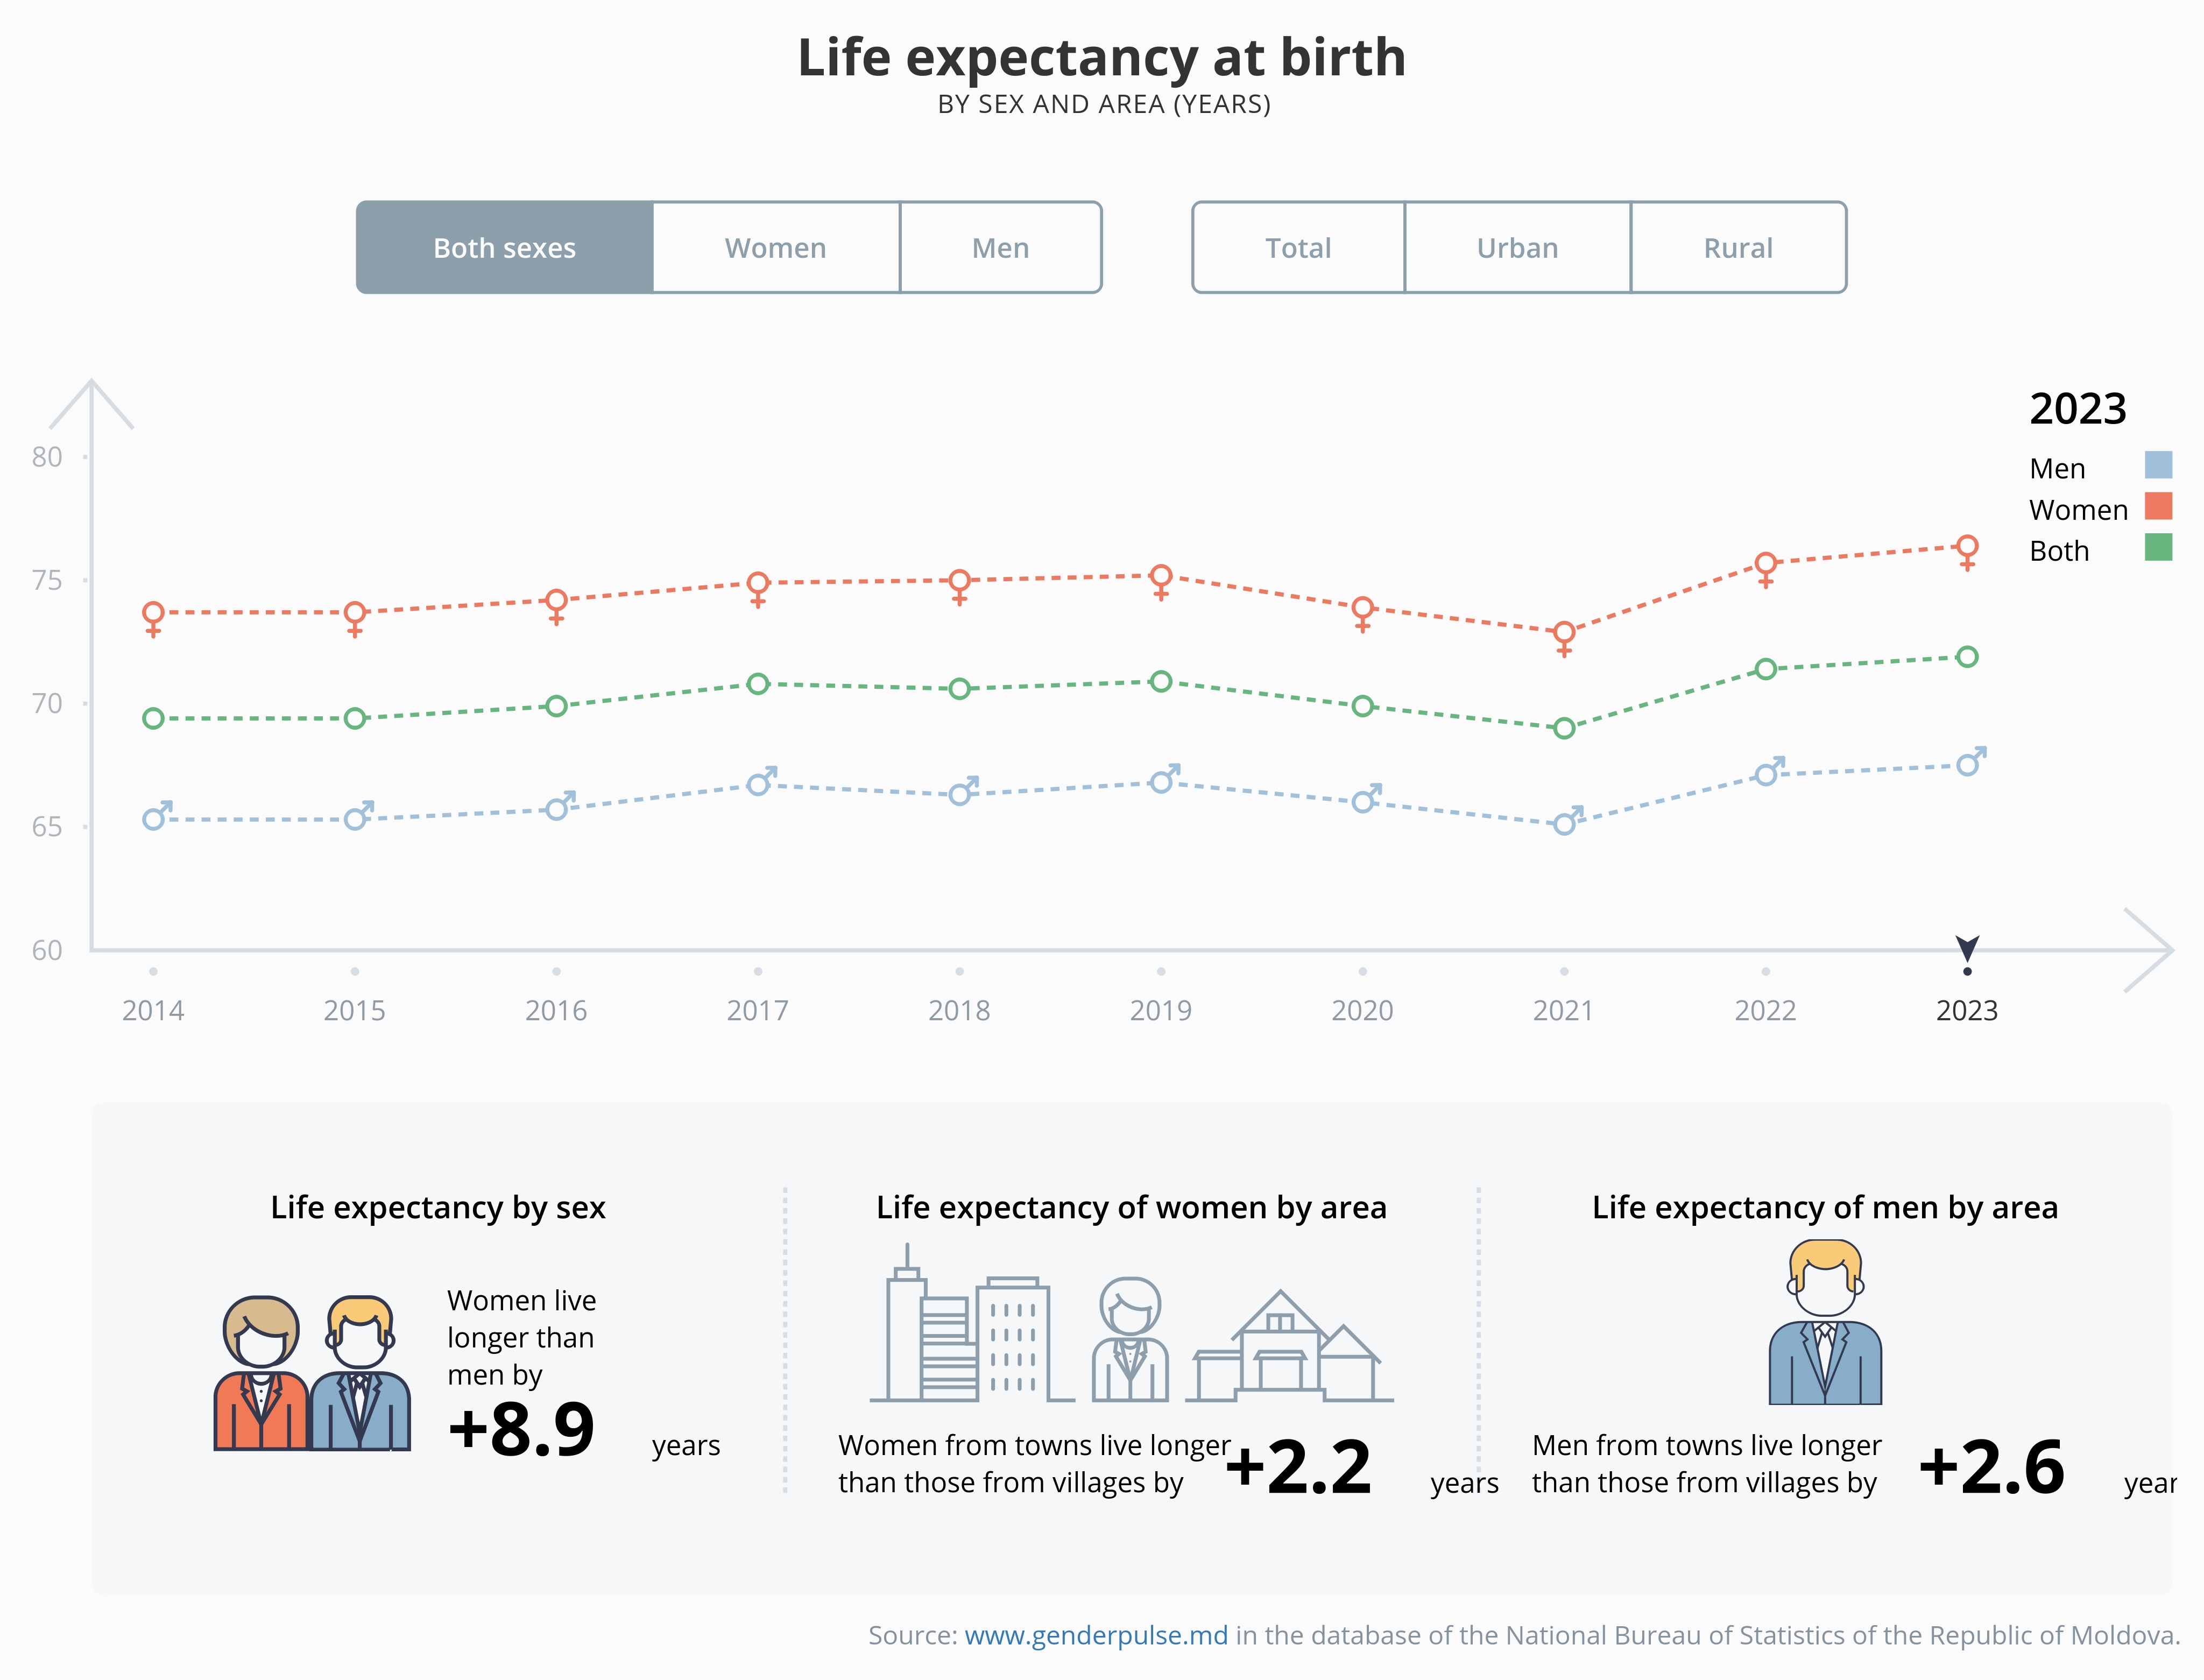
Task: Click the blue Men legend swatch
Action: coord(2158,465)
